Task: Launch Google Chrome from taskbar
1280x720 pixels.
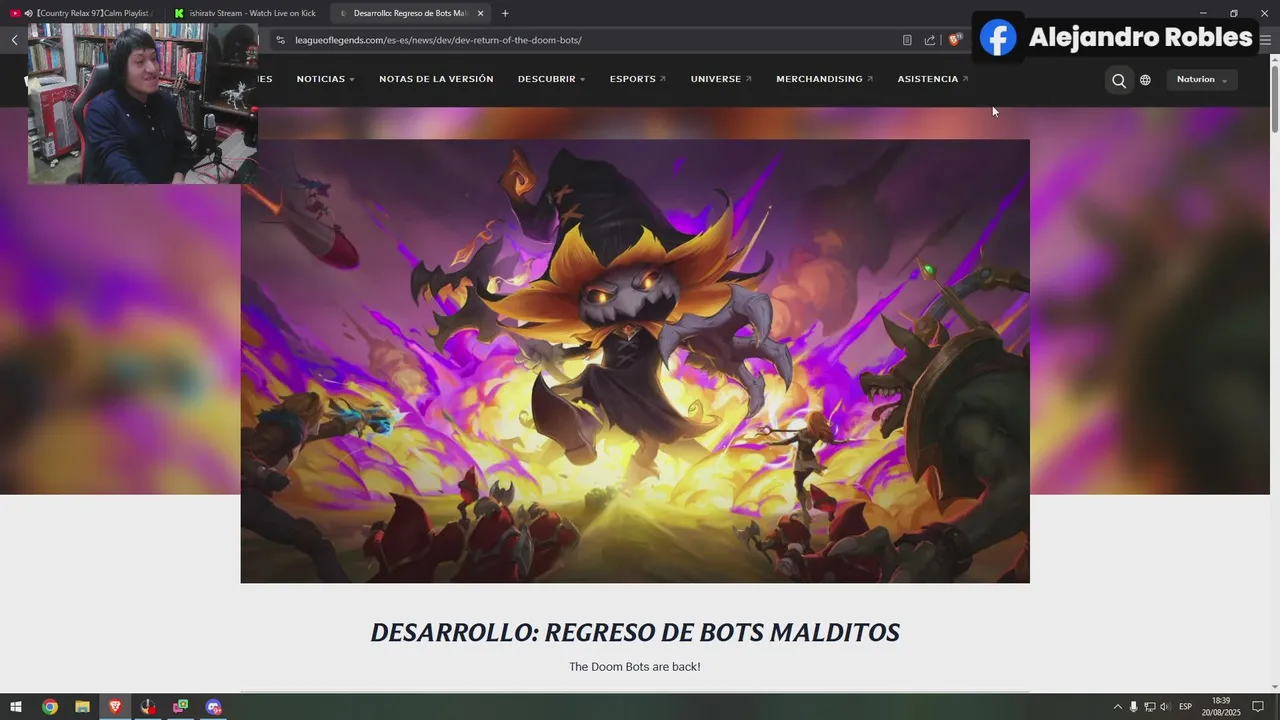Action: tap(49, 707)
